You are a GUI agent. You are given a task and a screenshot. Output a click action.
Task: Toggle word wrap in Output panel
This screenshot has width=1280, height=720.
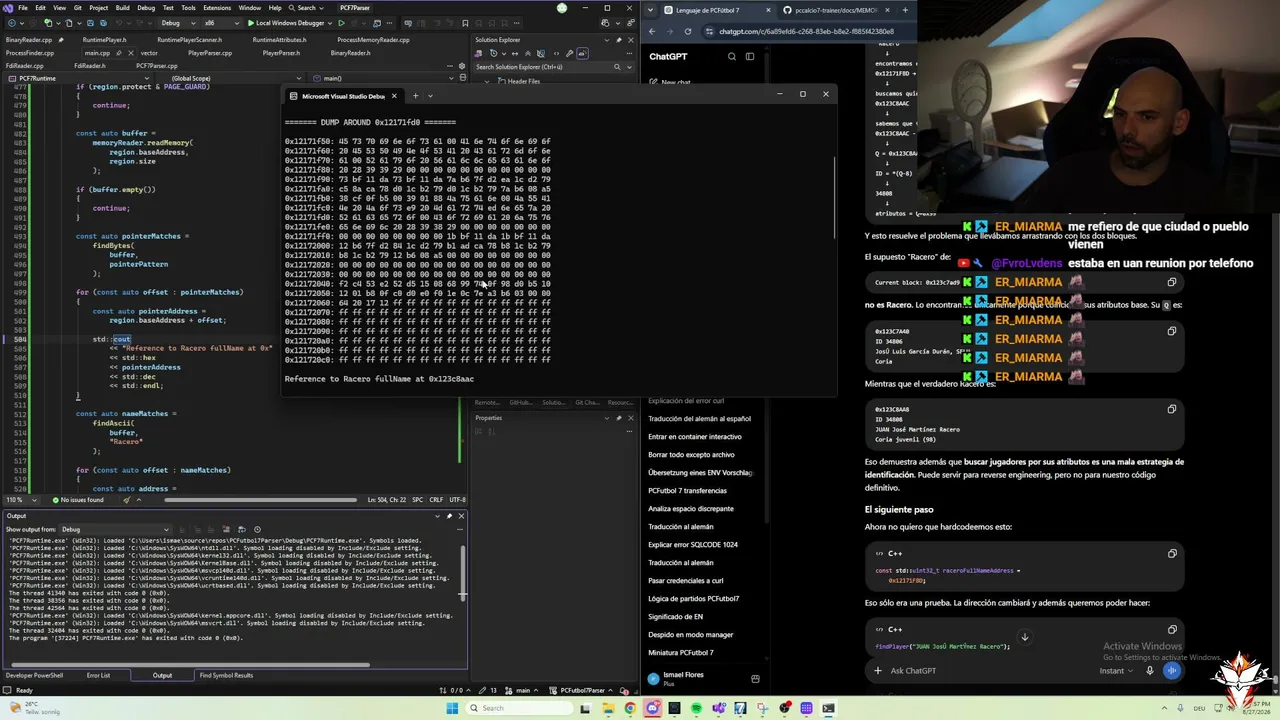(x=241, y=529)
